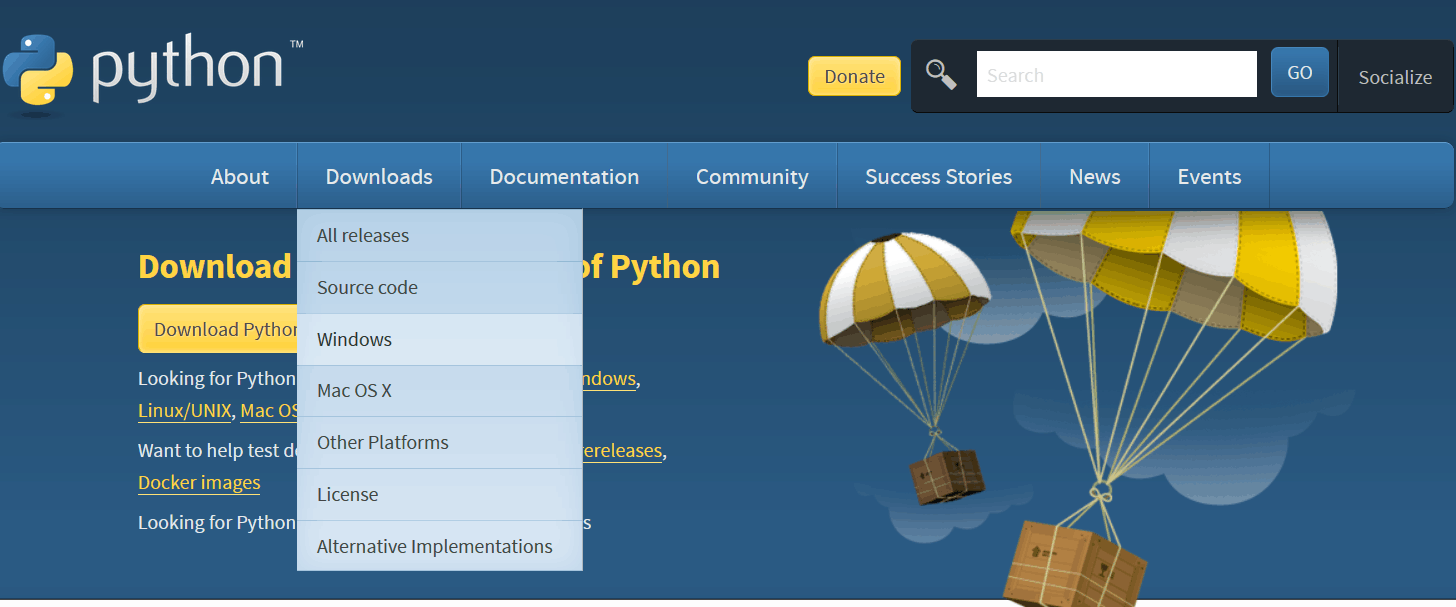The image size is (1456, 607).
Task: Select All releases in Downloads dropdown
Action: [440, 236]
